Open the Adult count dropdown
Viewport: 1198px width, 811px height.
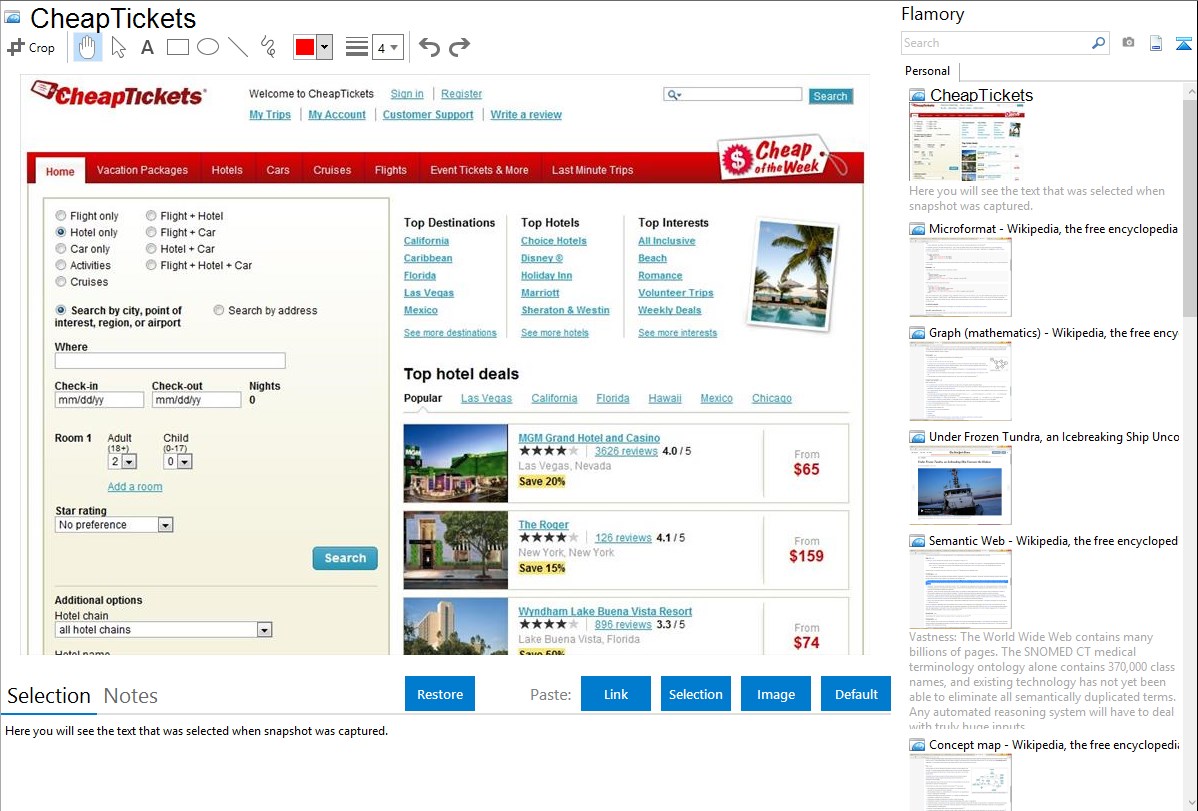(129, 462)
